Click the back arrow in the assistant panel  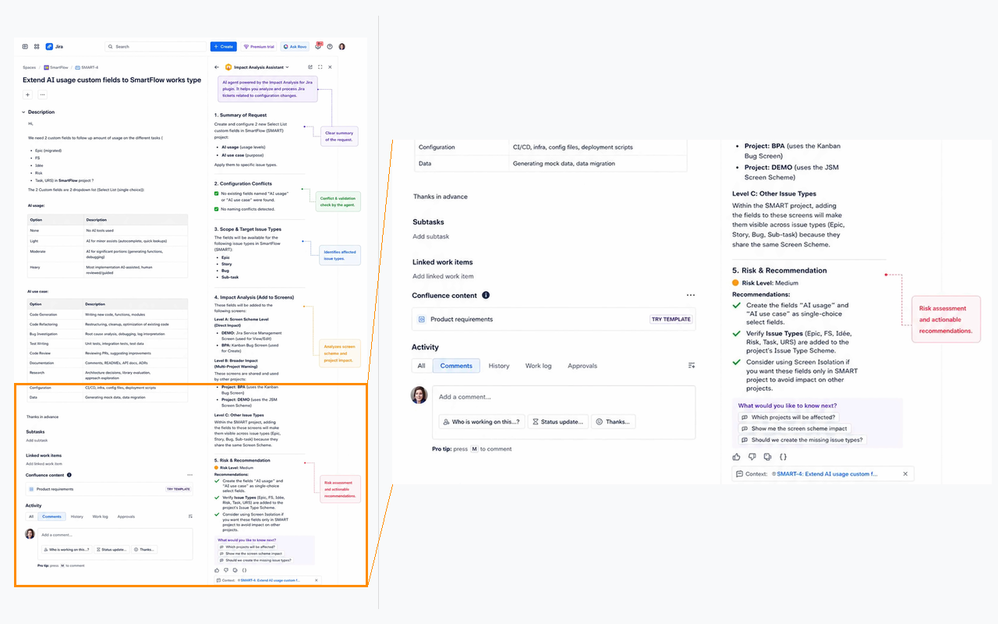tap(217, 67)
